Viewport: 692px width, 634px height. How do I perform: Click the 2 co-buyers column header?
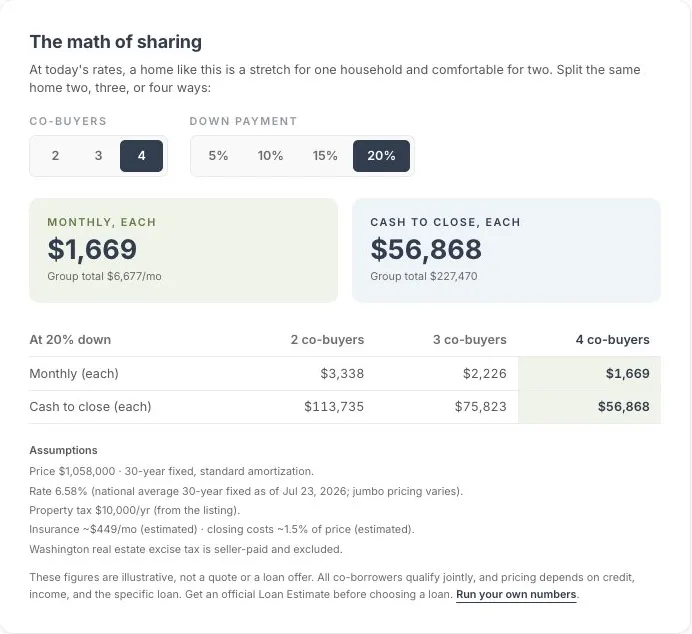coord(327,340)
